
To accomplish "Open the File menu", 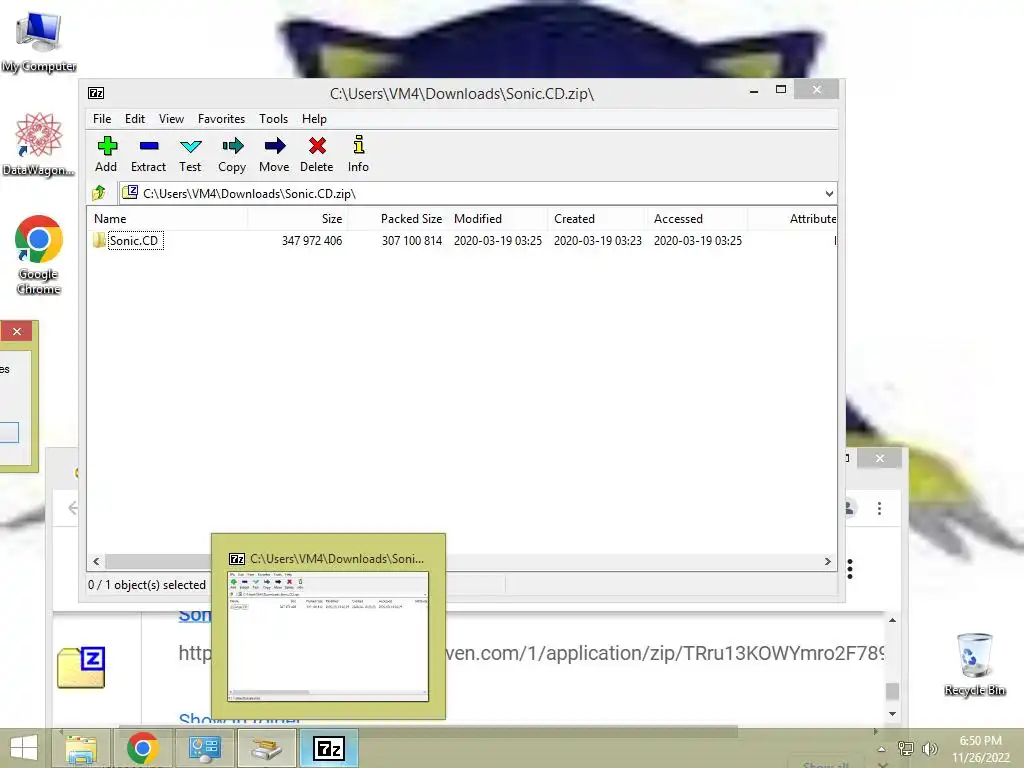I will 102,119.
